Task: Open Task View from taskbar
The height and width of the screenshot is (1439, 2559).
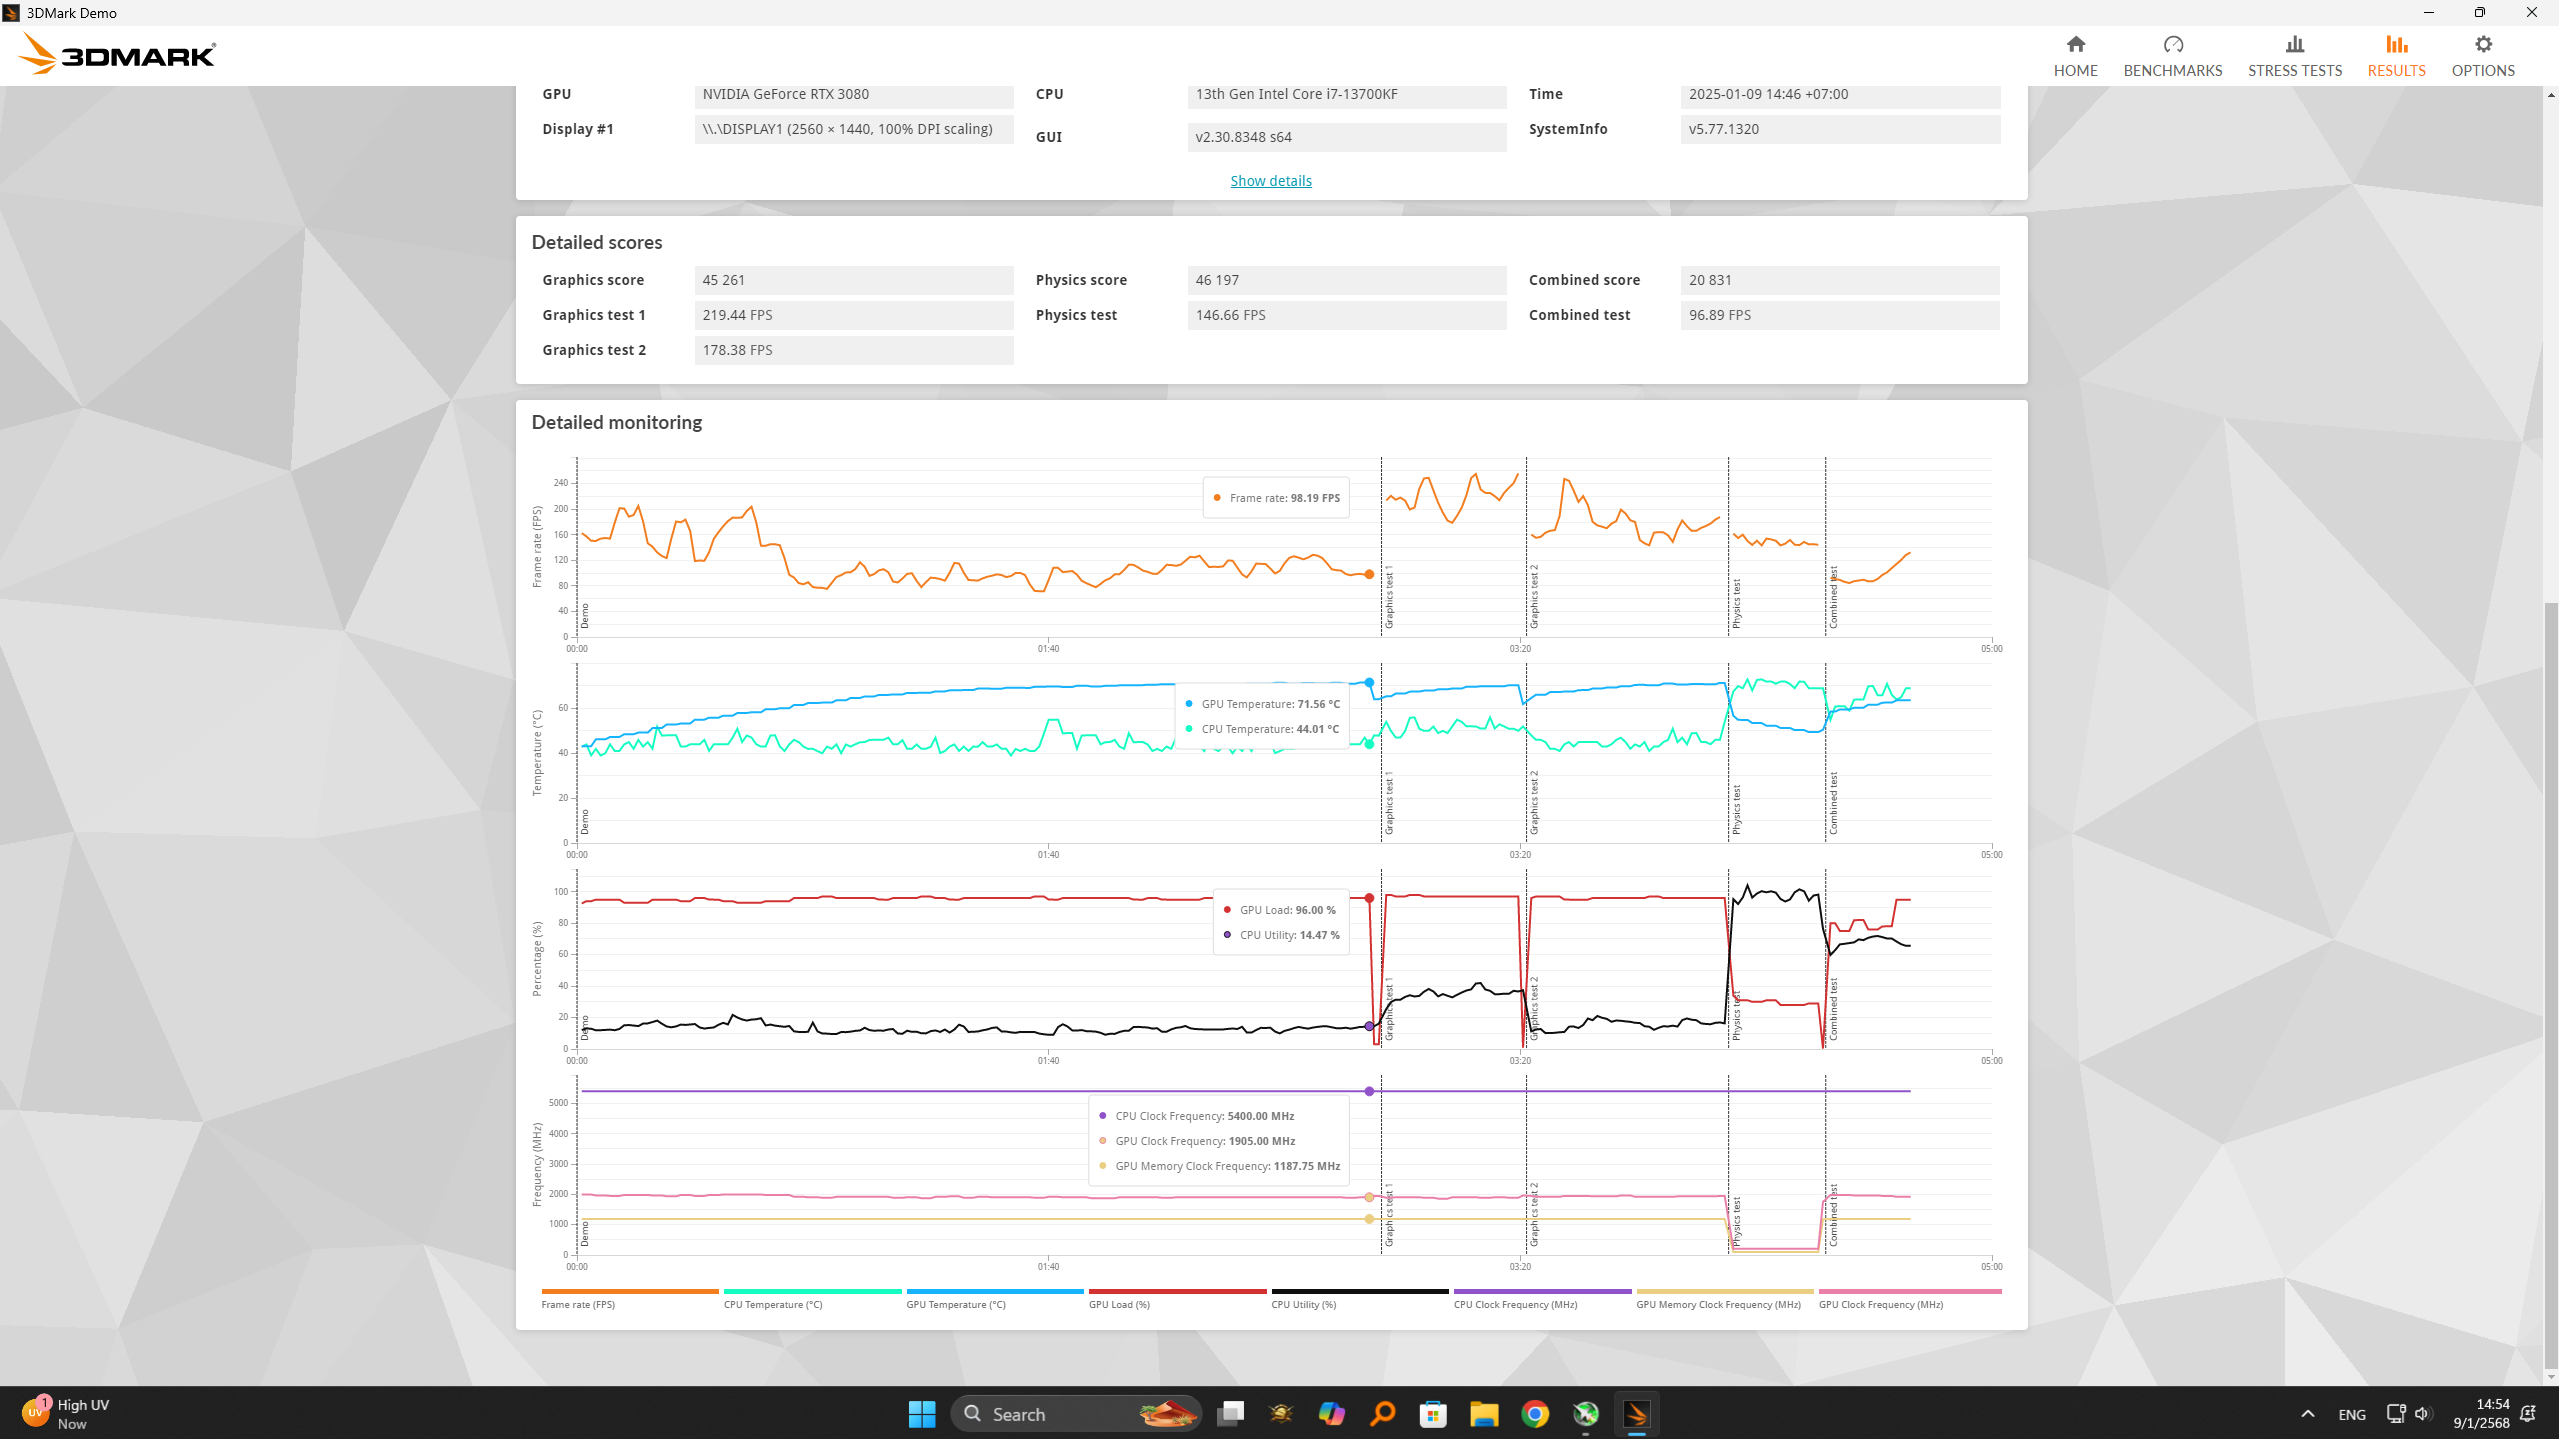Action: 1230,1413
